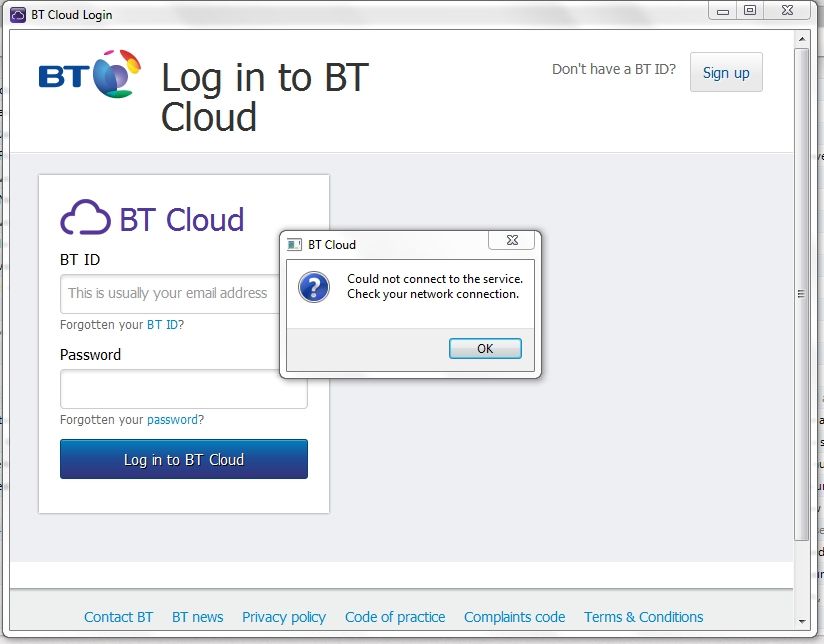The image size is (824, 644).
Task: Open the forgotten password link
Action: pos(172,420)
